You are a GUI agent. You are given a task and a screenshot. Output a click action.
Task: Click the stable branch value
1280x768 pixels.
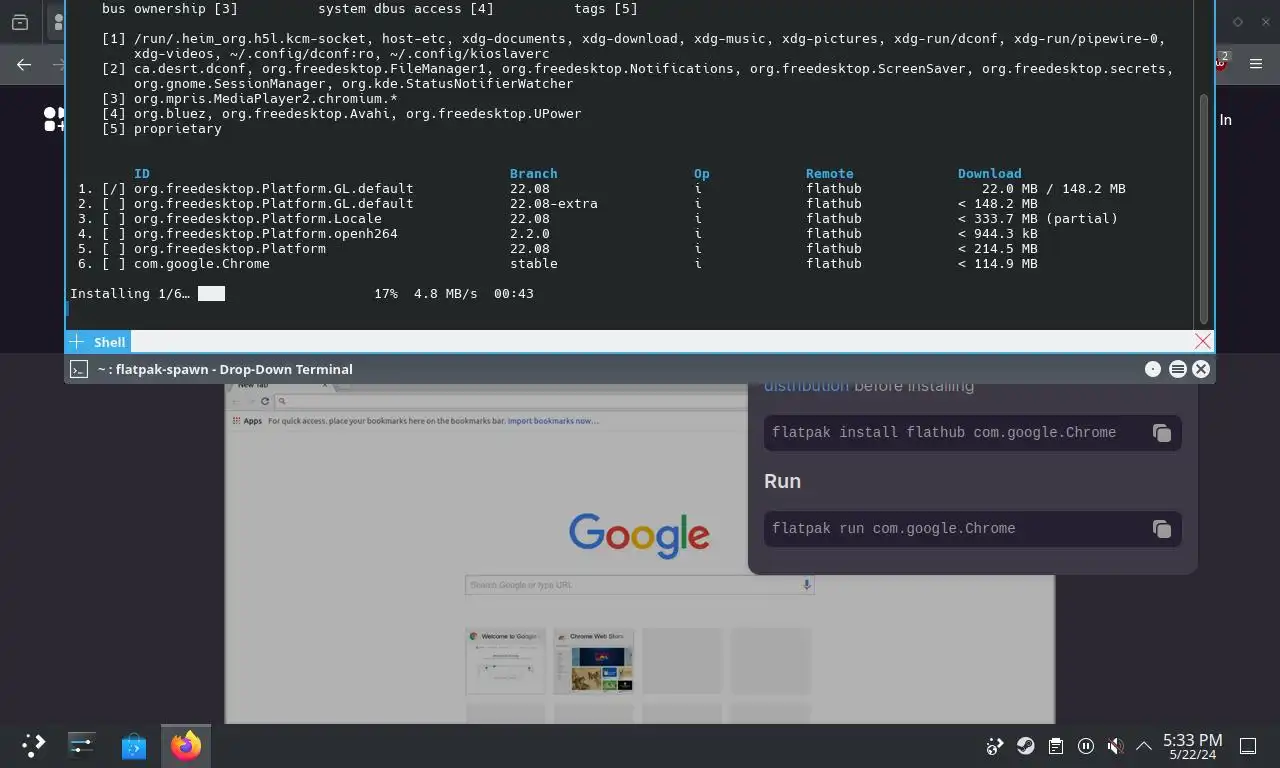[534, 264]
